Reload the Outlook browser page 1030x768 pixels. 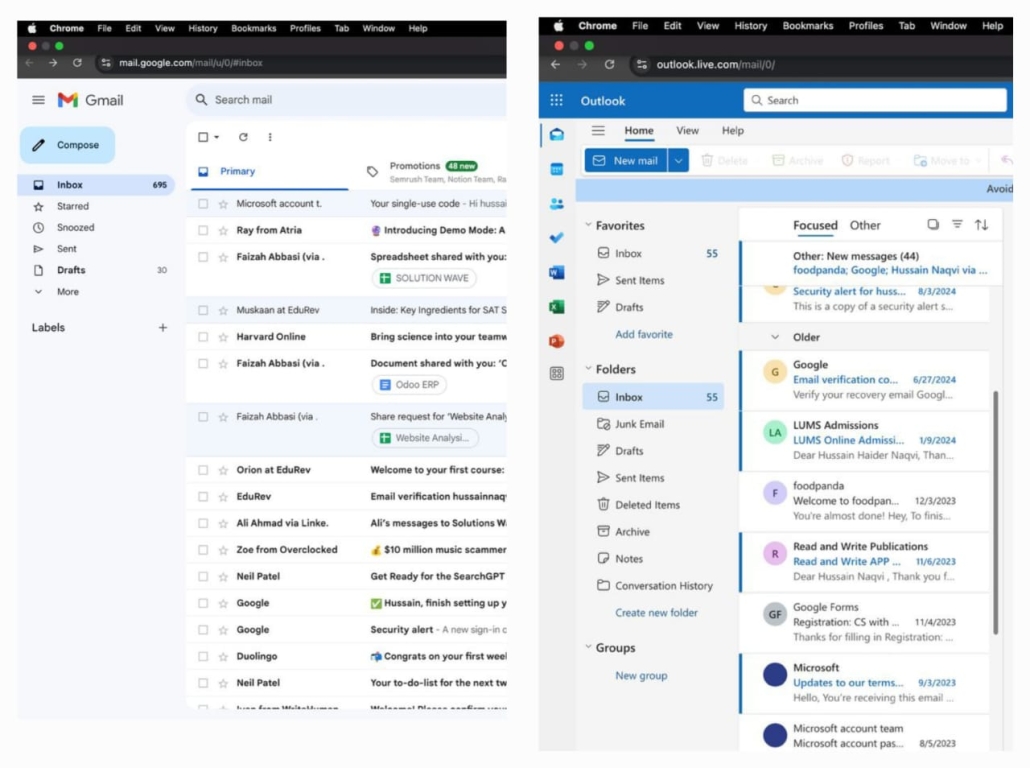(610, 64)
